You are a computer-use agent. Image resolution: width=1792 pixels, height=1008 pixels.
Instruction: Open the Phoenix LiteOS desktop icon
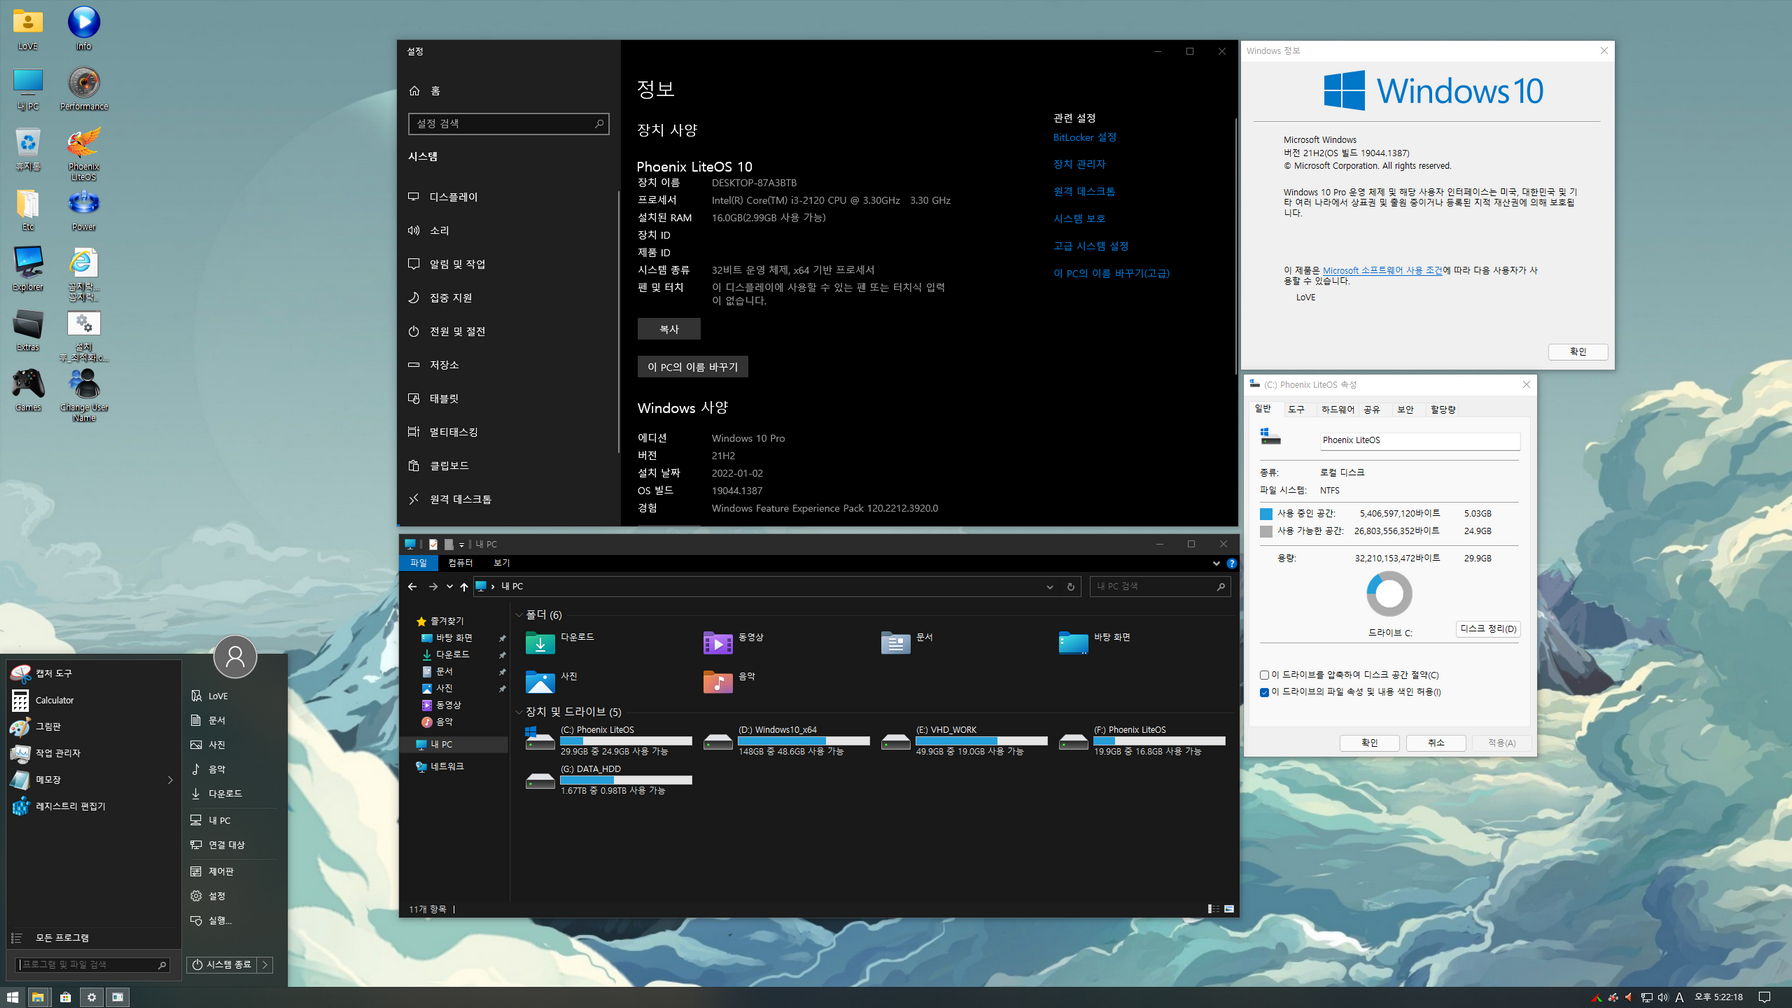[83, 153]
